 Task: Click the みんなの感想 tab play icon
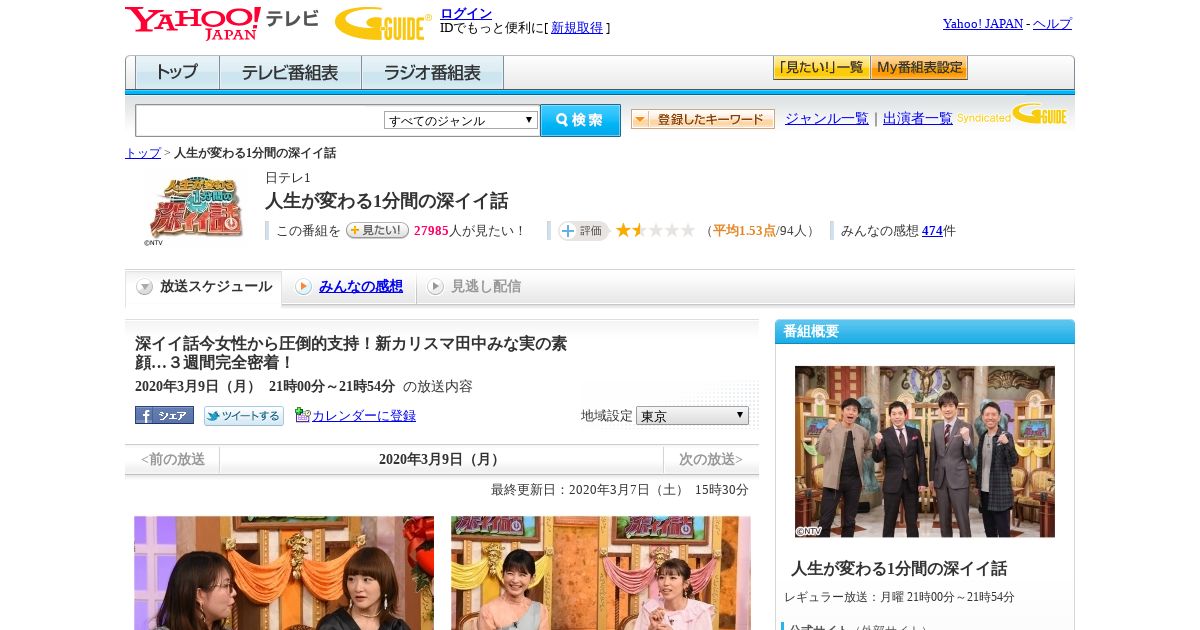[x=303, y=287]
